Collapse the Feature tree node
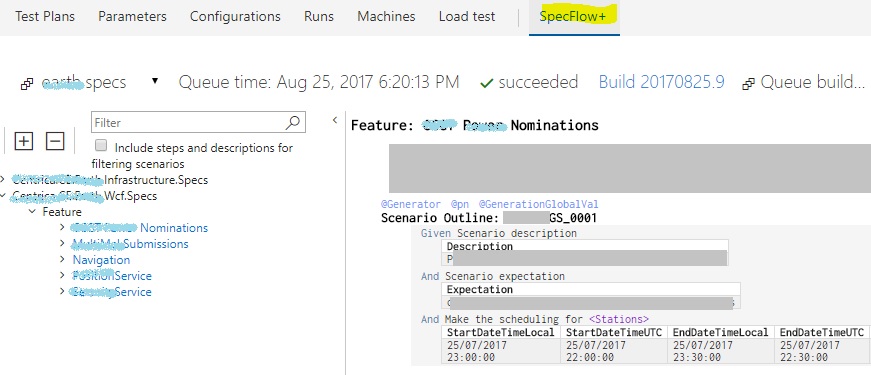Screen dimensions: 871x375 tap(32, 212)
